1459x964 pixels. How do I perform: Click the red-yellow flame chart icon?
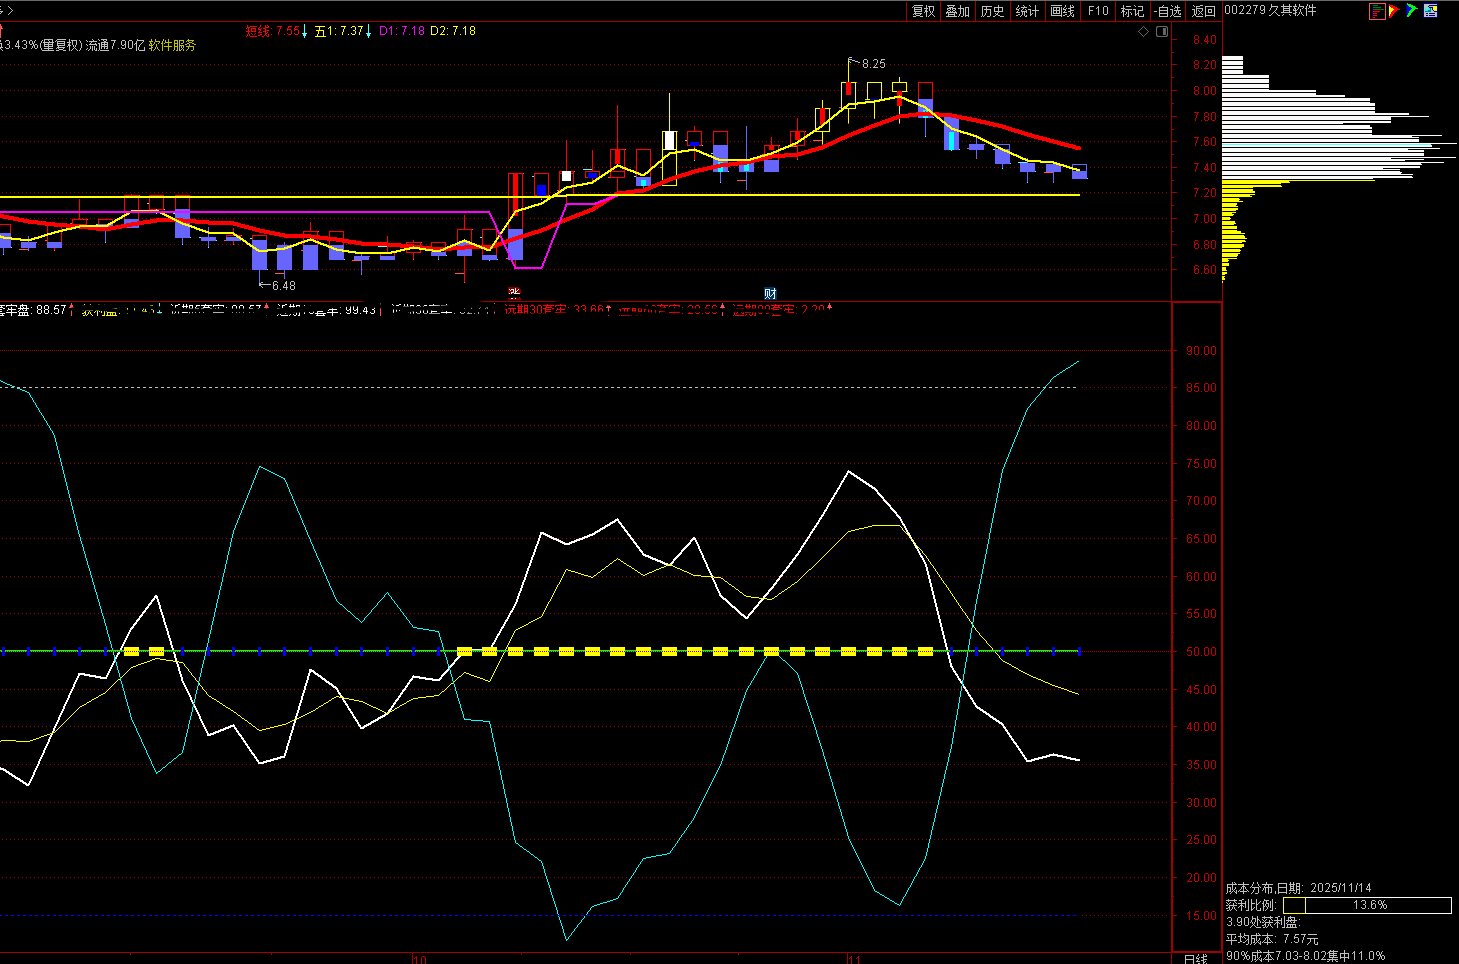pyautogui.click(x=1394, y=11)
